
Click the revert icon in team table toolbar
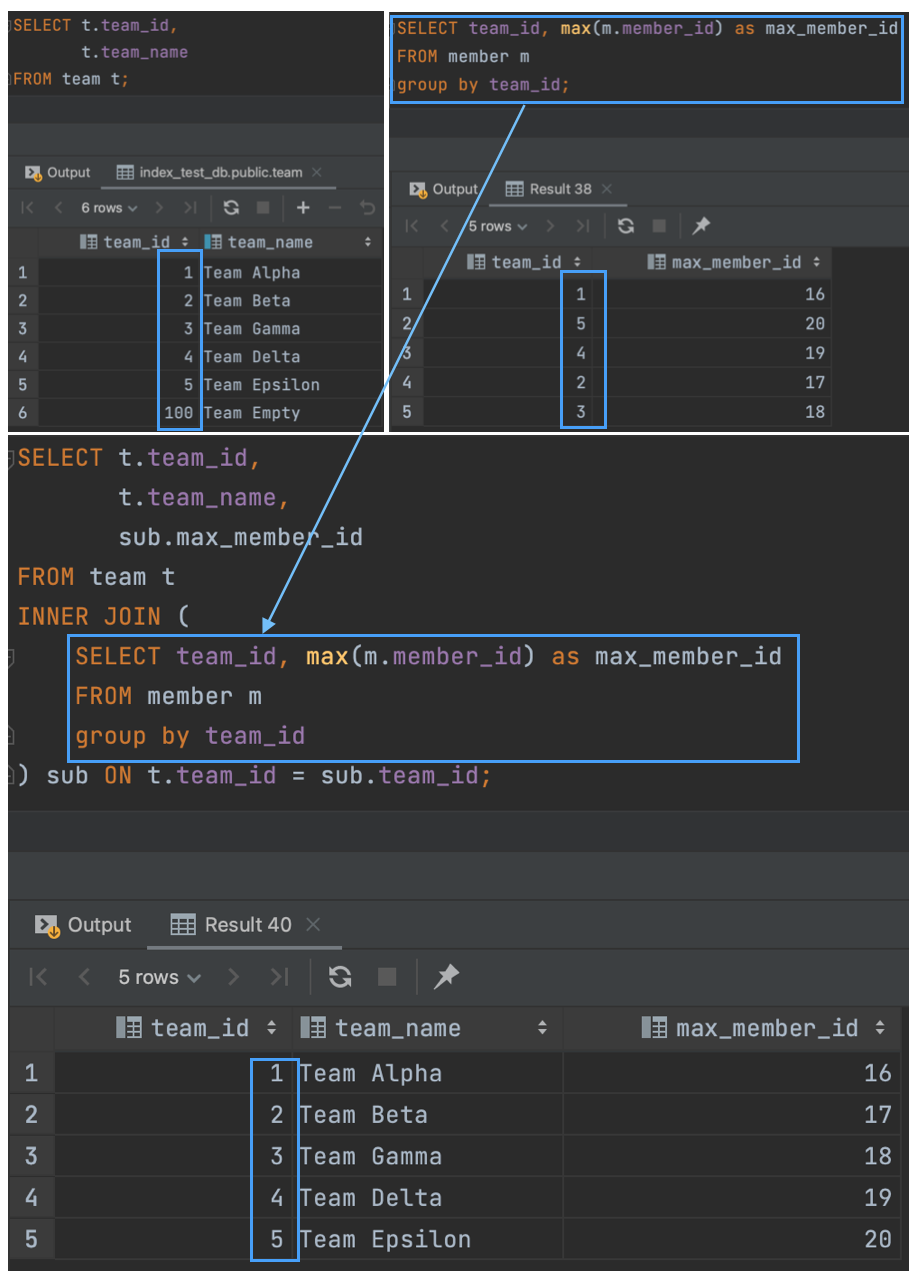pyautogui.click(x=367, y=208)
